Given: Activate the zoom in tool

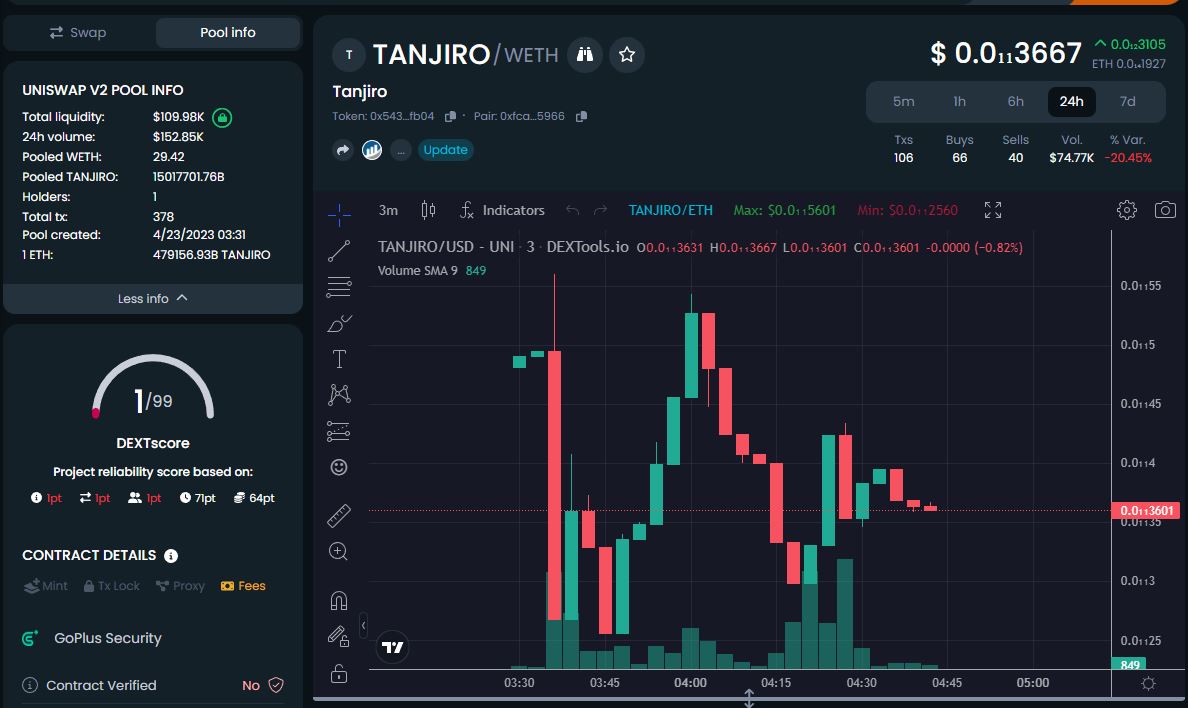Looking at the screenshot, I should [x=339, y=551].
